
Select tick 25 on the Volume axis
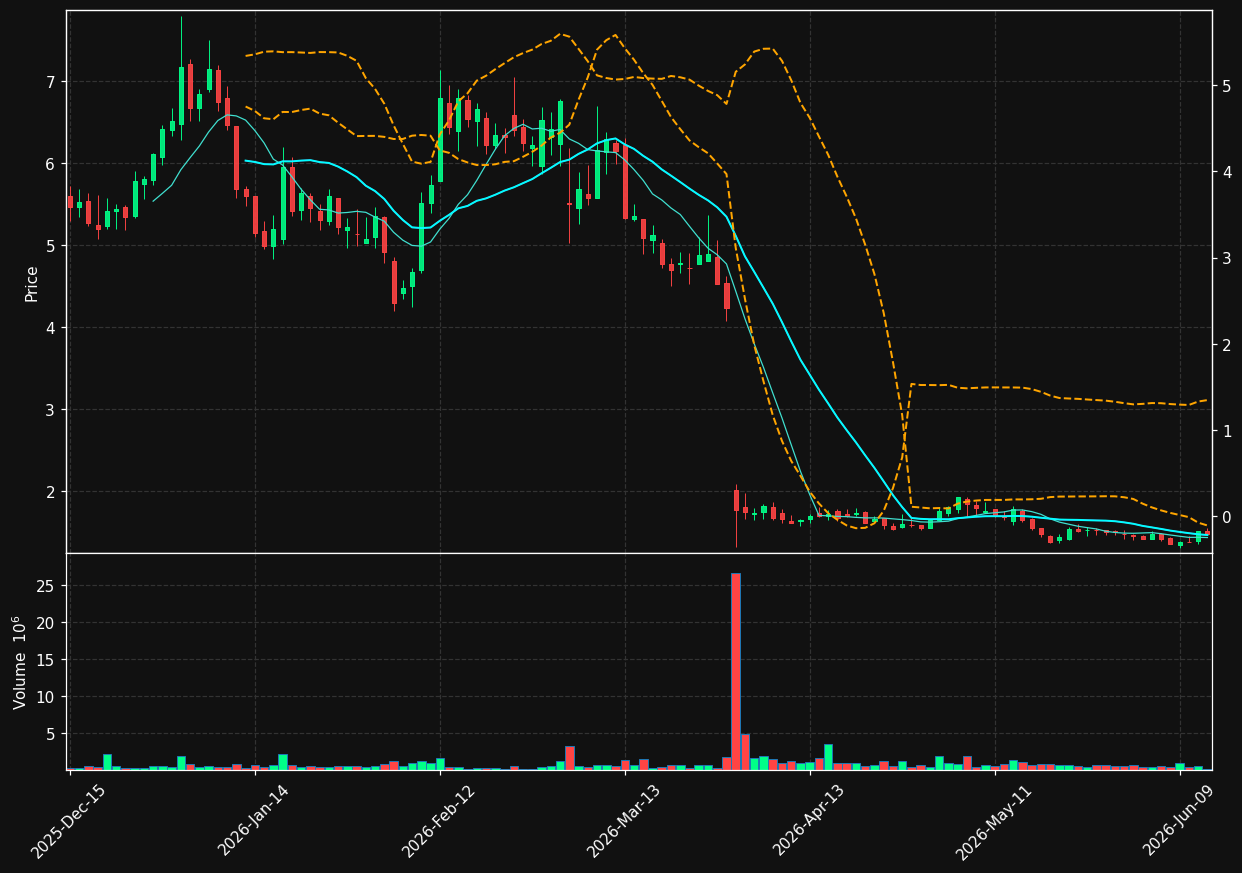point(47,586)
